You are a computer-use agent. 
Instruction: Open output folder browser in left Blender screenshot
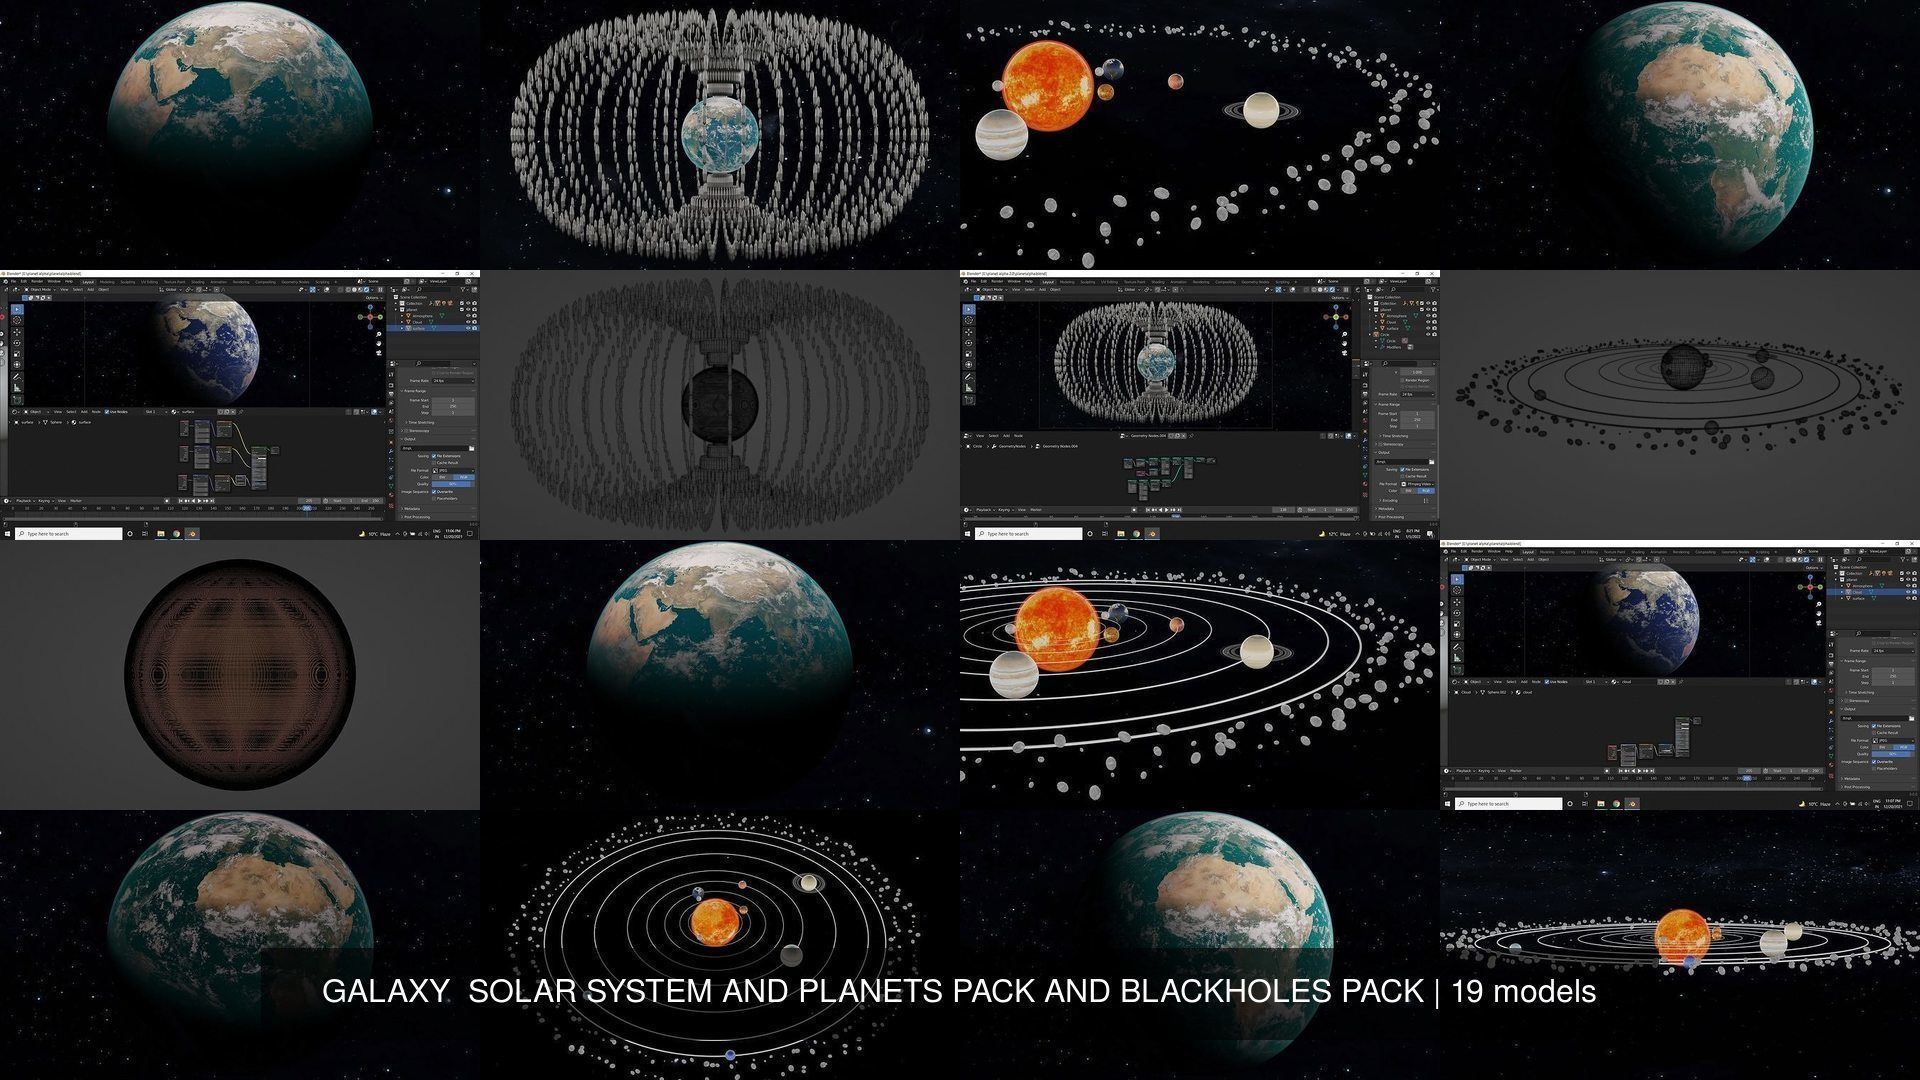pos(471,448)
